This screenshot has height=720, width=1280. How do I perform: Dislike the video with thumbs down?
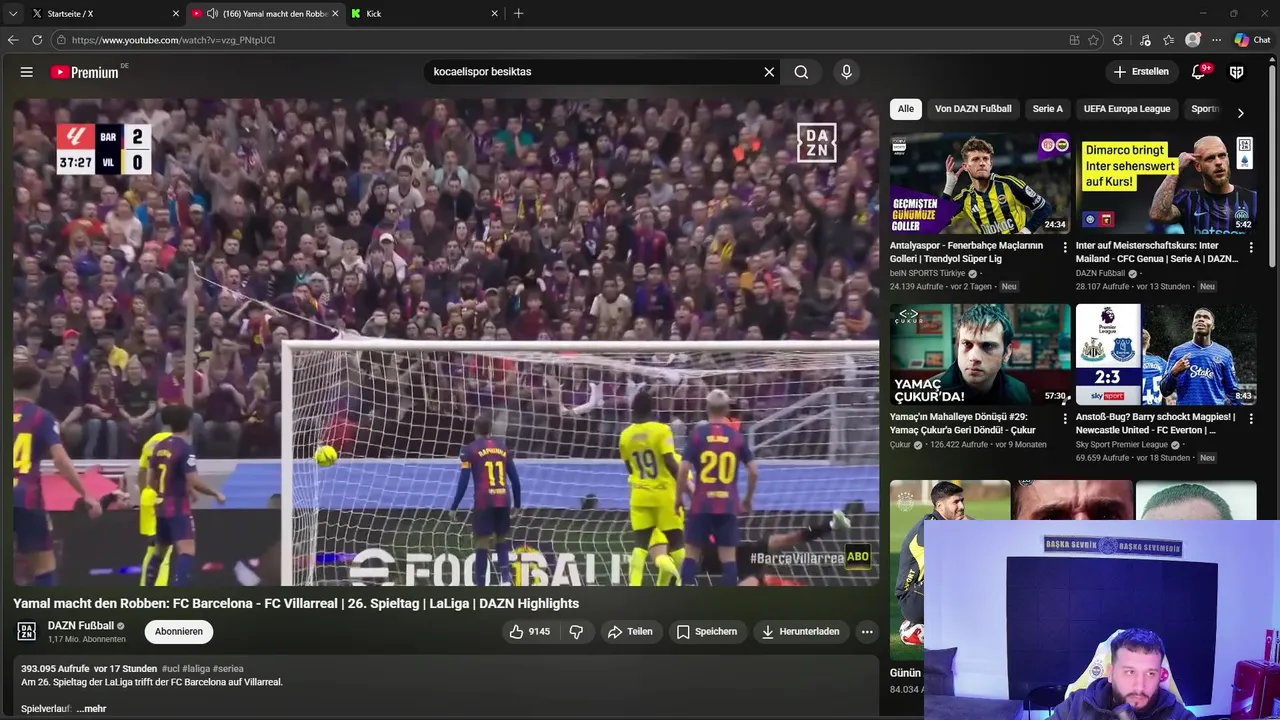[x=576, y=632]
